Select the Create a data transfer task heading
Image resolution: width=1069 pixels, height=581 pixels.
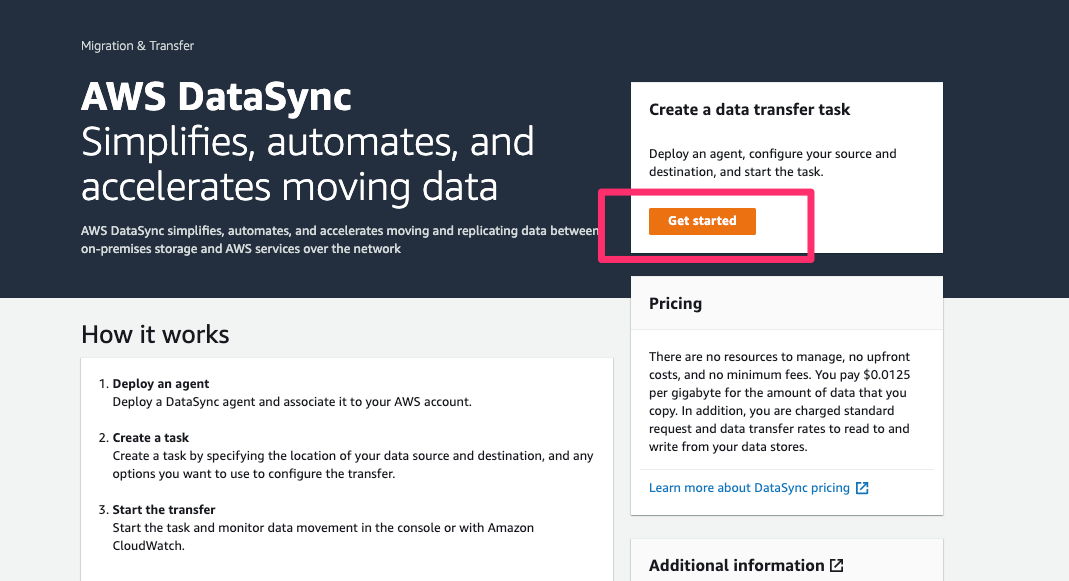tap(750, 109)
